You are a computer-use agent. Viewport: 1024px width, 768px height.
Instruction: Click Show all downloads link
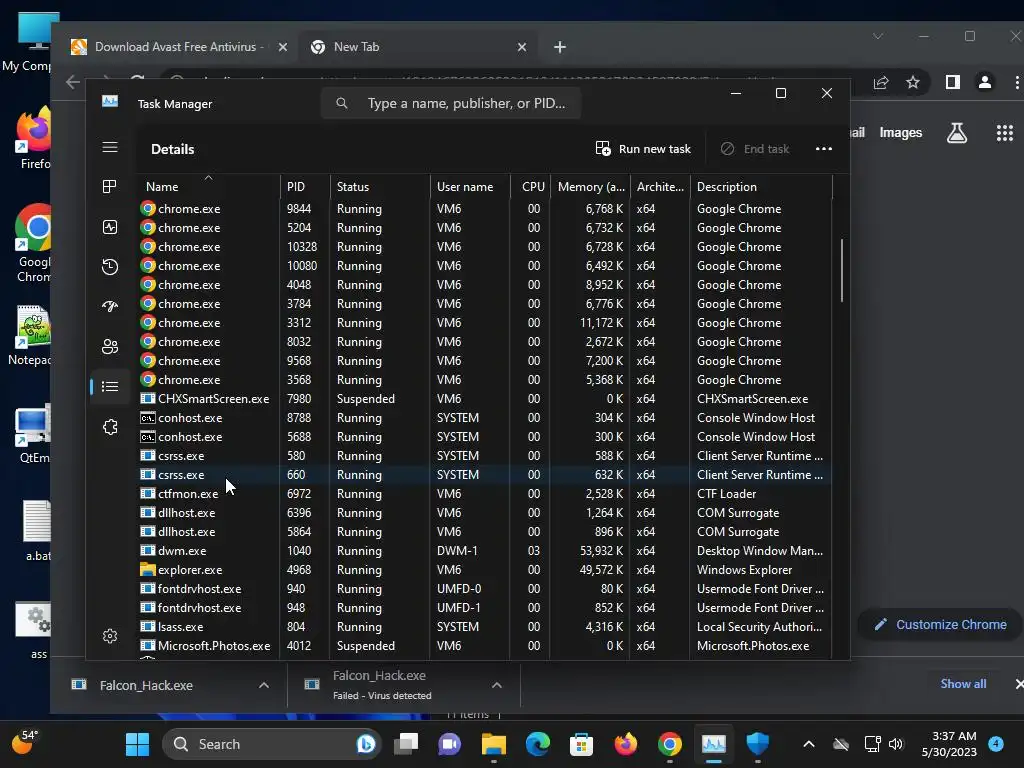pyautogui.click(x=963, y=684)
